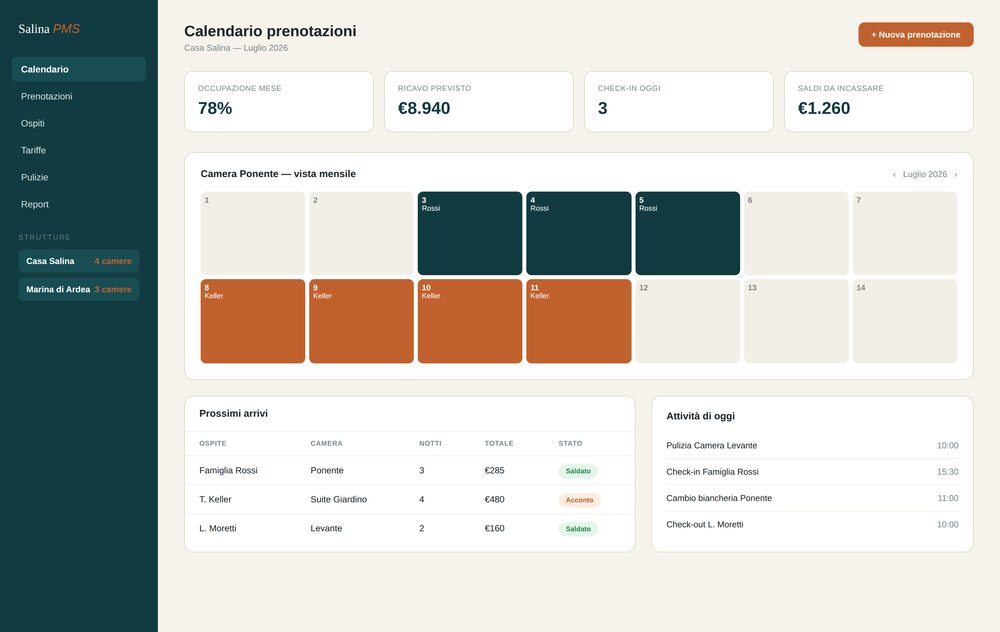Open the Check-in oggi card
The image size is (1000, 632).
tap(679, 102)
